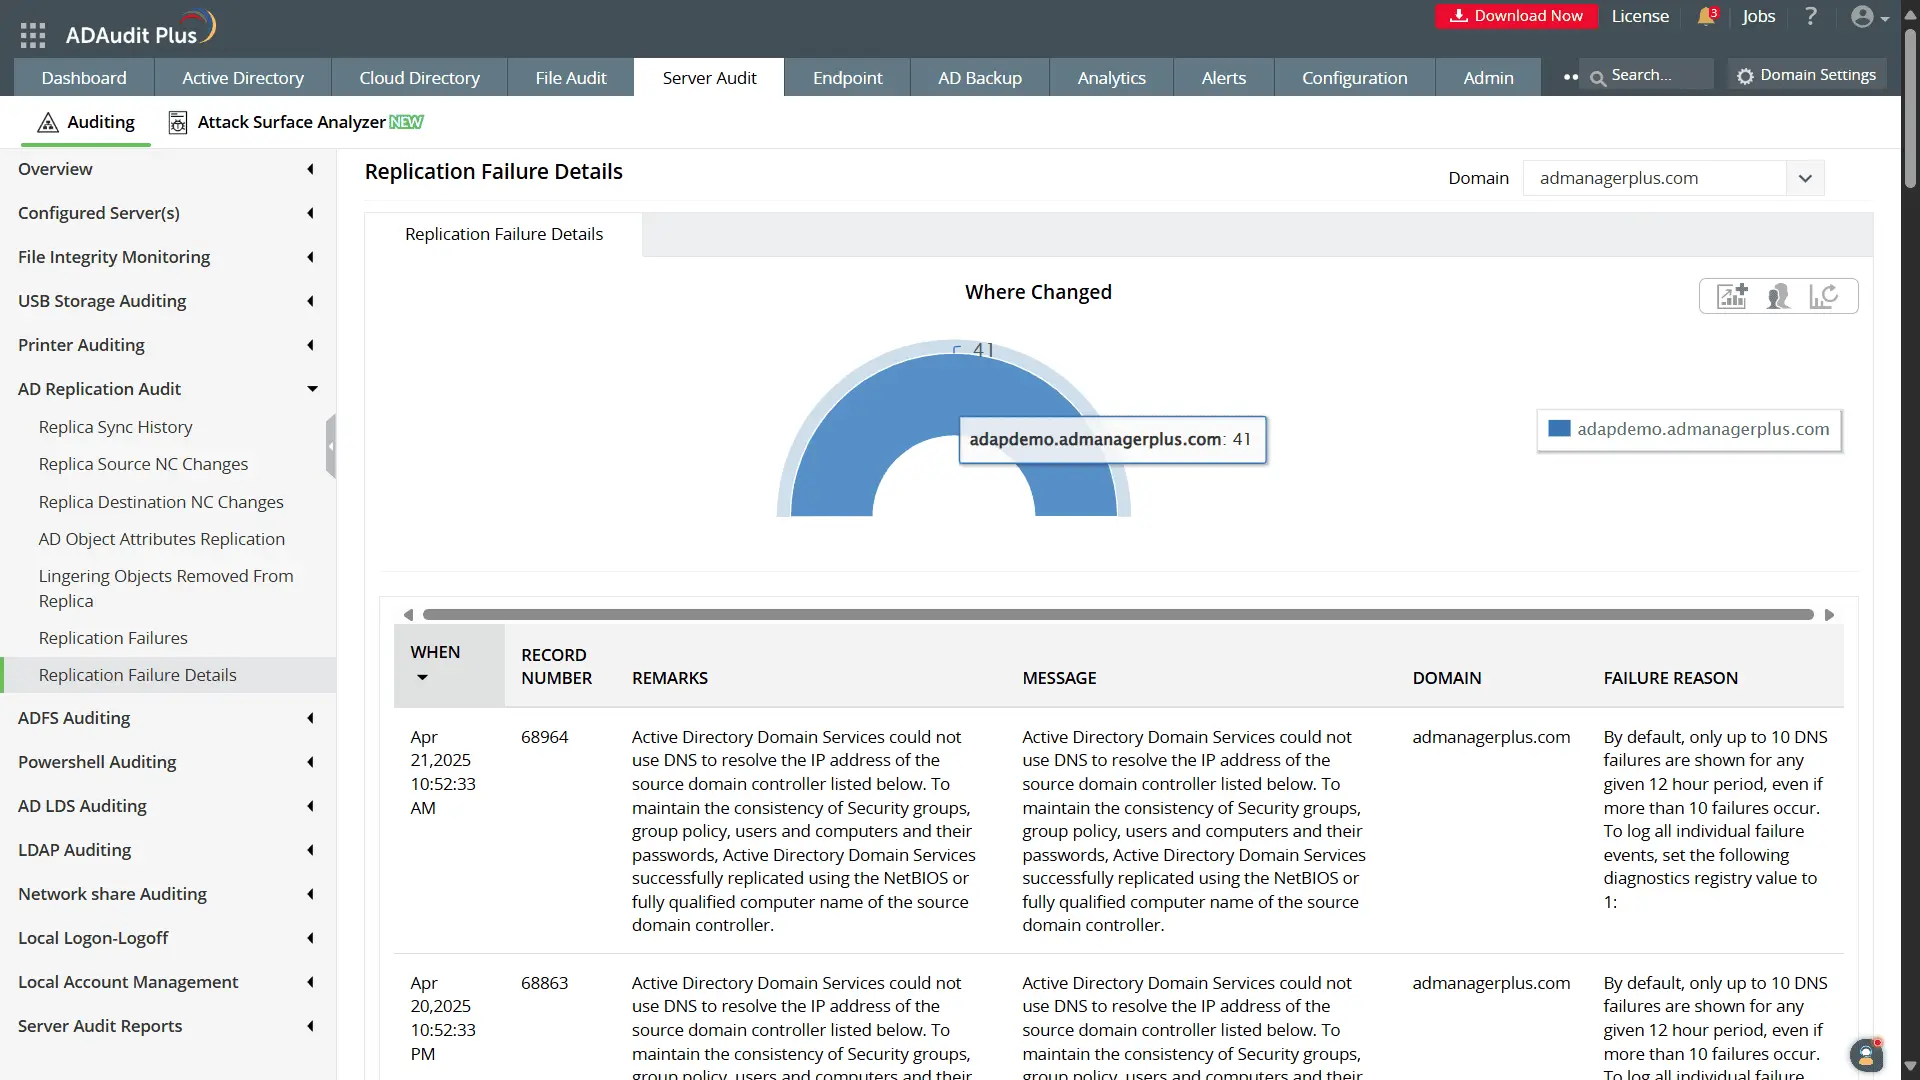Add chart to dashboard using the chart-plus icon
The image size is (1920, 1080).
tap(1733, 296)
